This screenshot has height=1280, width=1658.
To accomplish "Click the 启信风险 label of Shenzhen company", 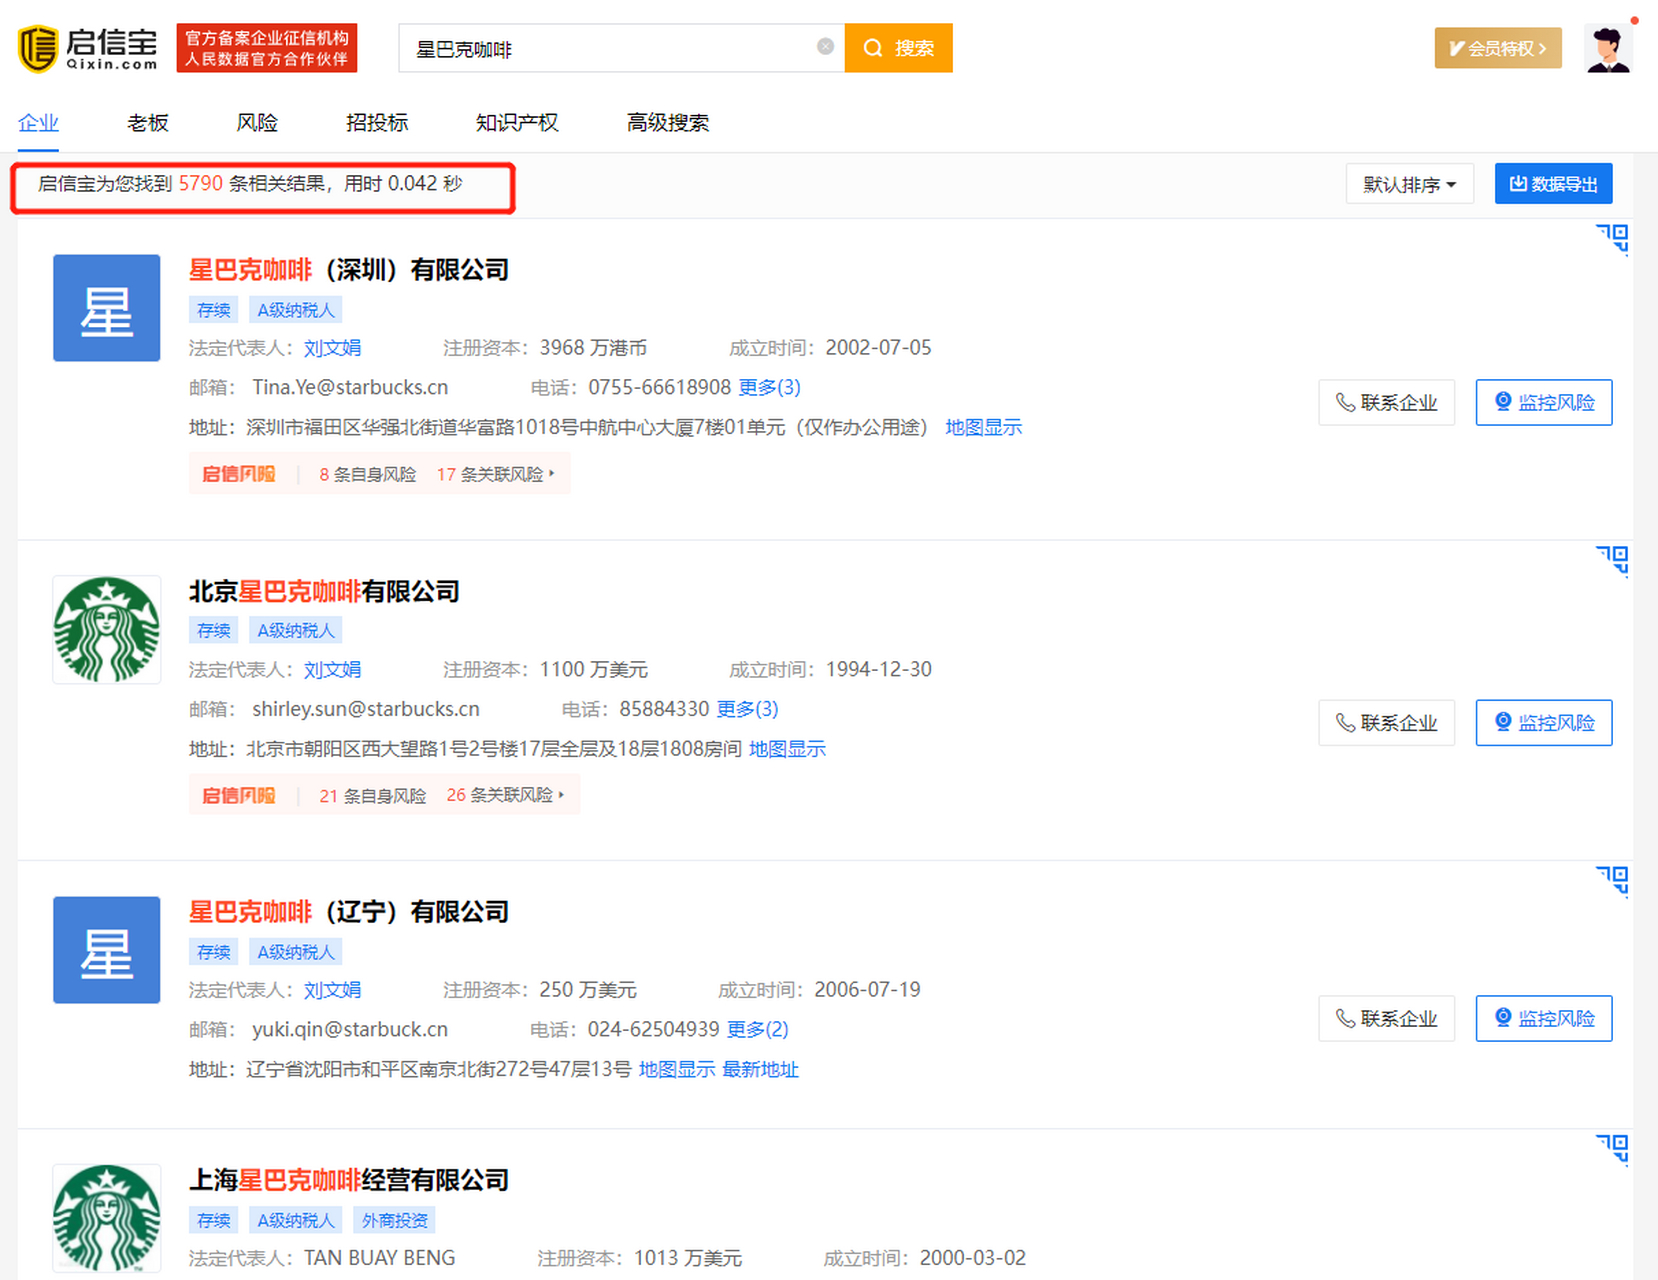I will 238,474.
